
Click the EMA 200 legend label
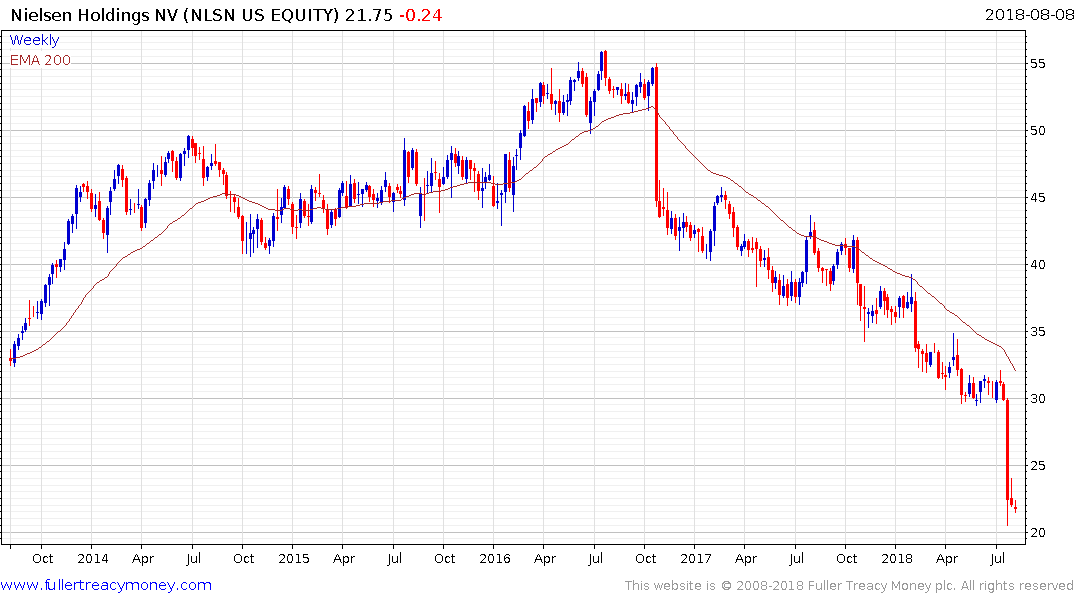pos(40,60)
